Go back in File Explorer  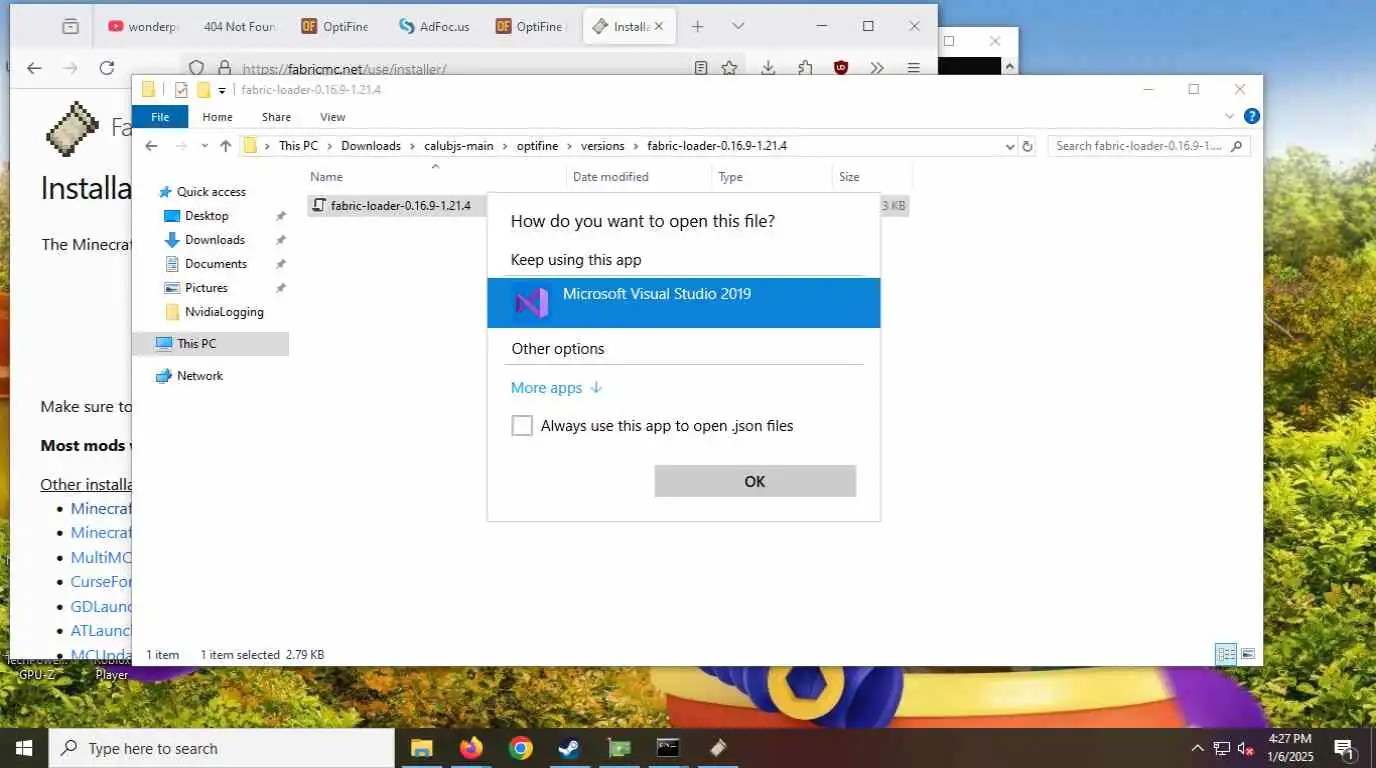tap(151, 146)
